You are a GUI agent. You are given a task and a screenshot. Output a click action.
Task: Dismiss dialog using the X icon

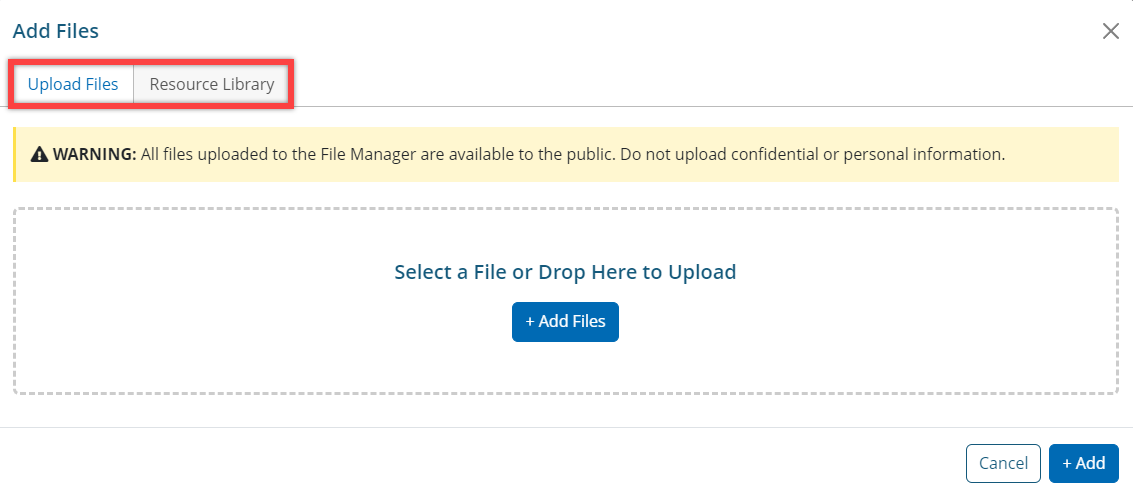1110,31
